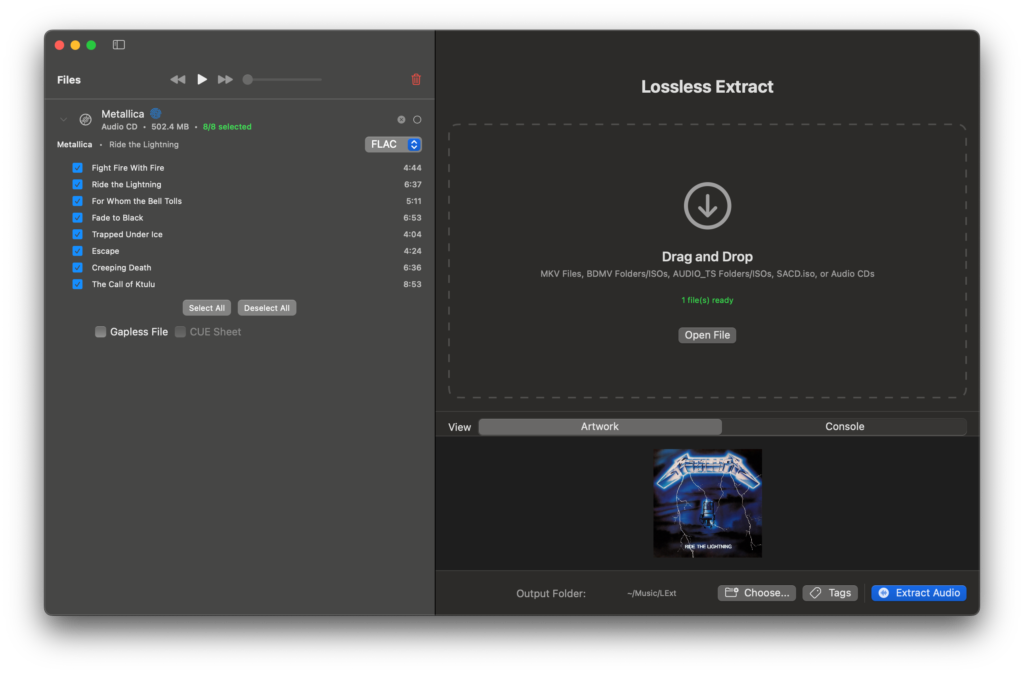Click the yellow minimize window button
Image resolution: width=1024 pixels, height=674 pixels.
point(75,45)
